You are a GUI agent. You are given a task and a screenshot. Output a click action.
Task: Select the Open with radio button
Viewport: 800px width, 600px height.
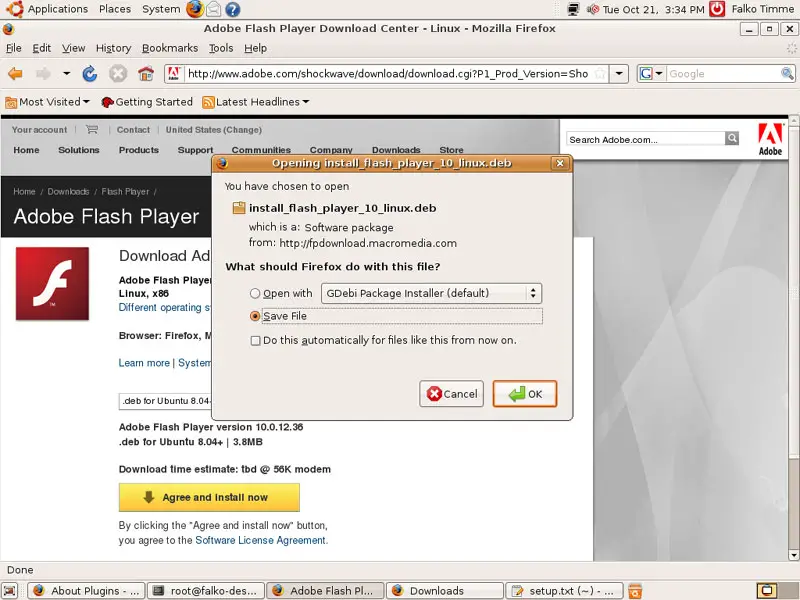tap(255, 293)
